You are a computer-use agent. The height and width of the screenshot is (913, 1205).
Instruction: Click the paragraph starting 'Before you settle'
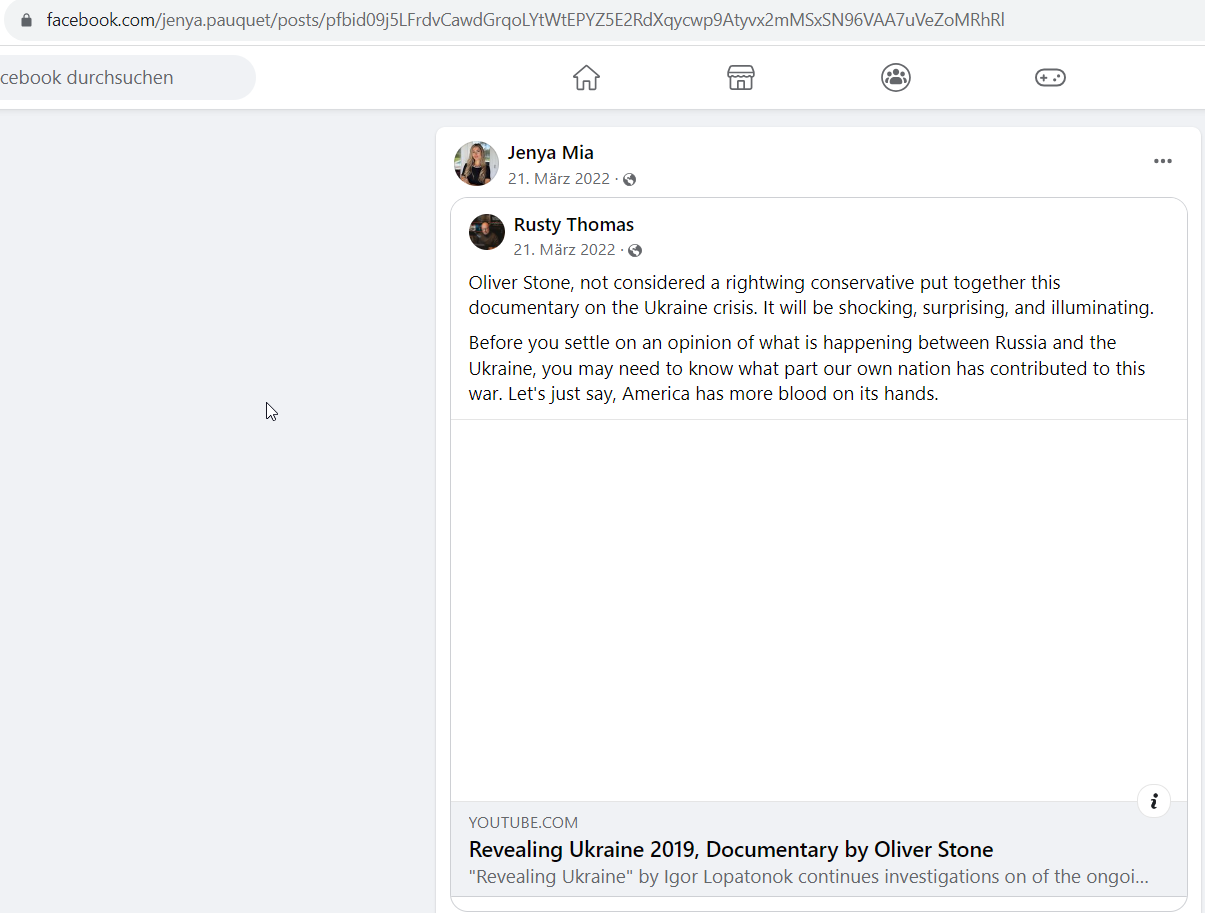(807, 368)
